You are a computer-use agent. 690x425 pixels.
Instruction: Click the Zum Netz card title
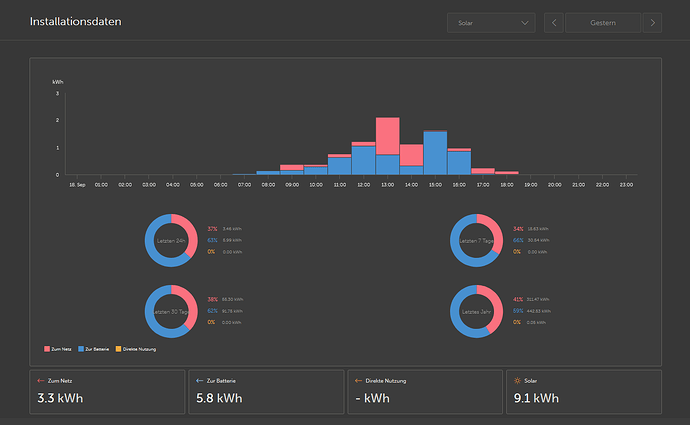(x=60, y=381)
